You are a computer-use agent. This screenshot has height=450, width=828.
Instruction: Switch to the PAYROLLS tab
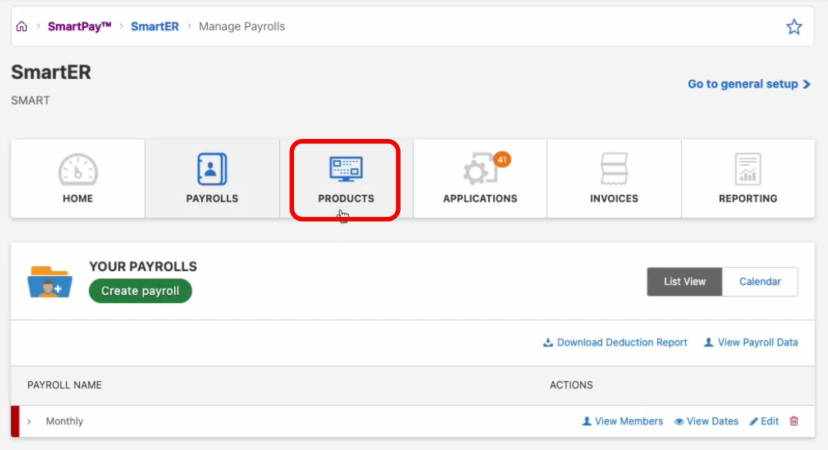[212, 179]
